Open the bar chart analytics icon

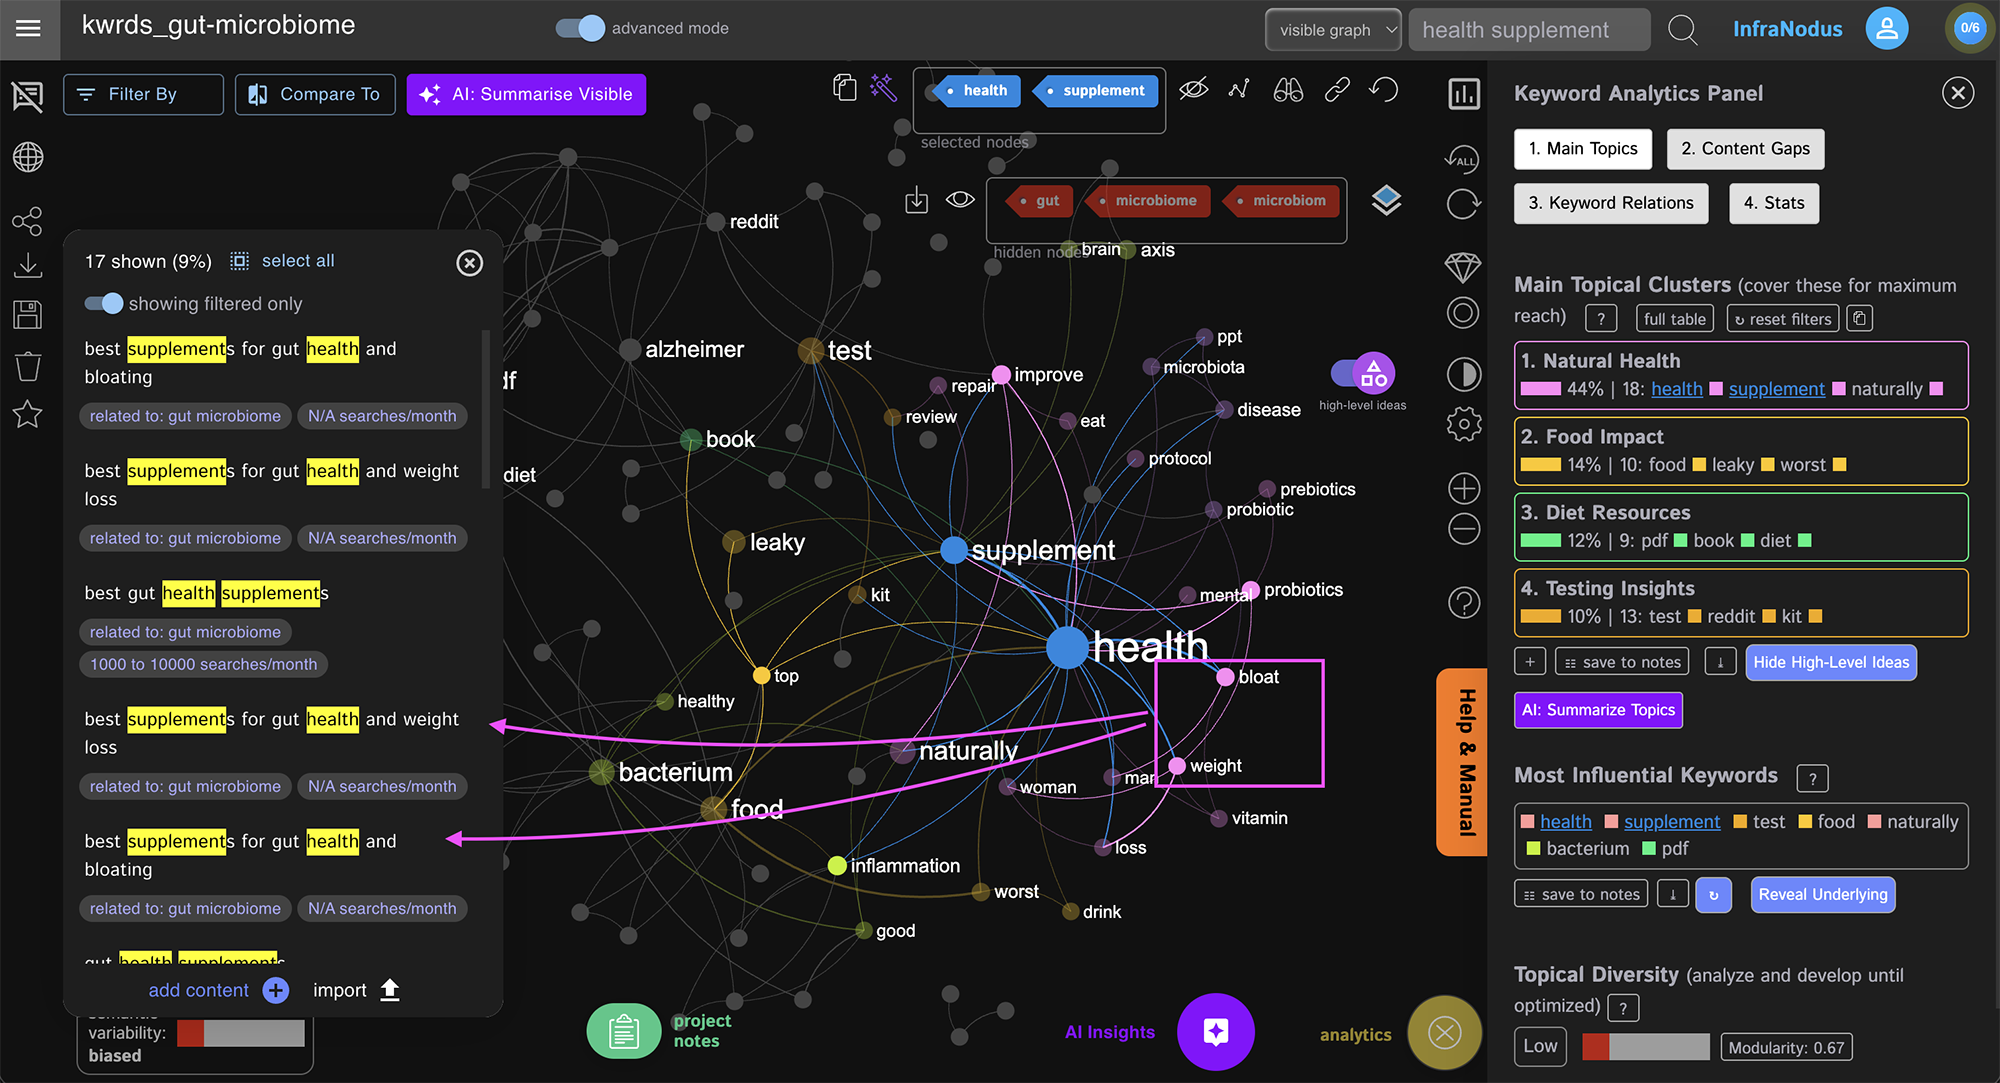tap(1464, 94)
